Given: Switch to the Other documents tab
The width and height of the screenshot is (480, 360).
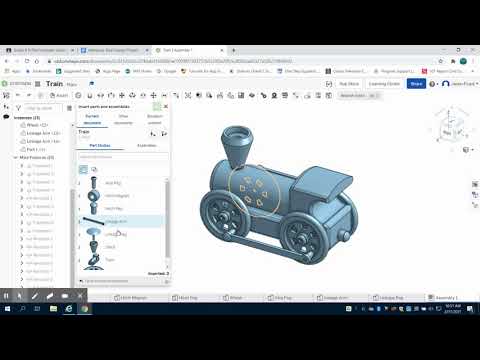Looking at the screenshot, I should point(123,119).
